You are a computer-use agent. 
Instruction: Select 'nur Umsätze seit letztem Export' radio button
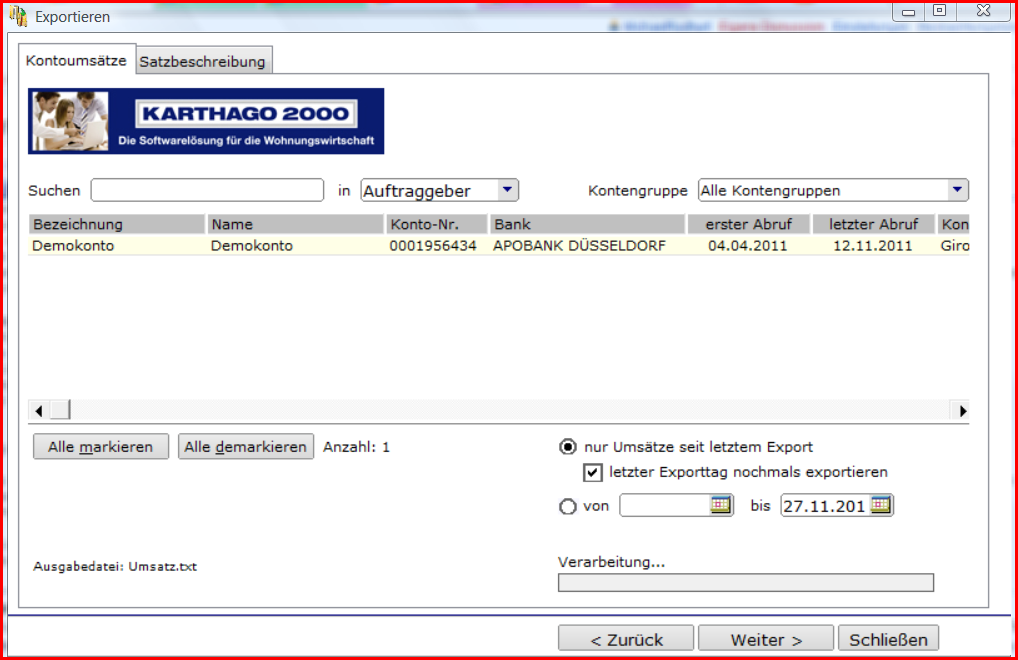(x=567, y=446)
